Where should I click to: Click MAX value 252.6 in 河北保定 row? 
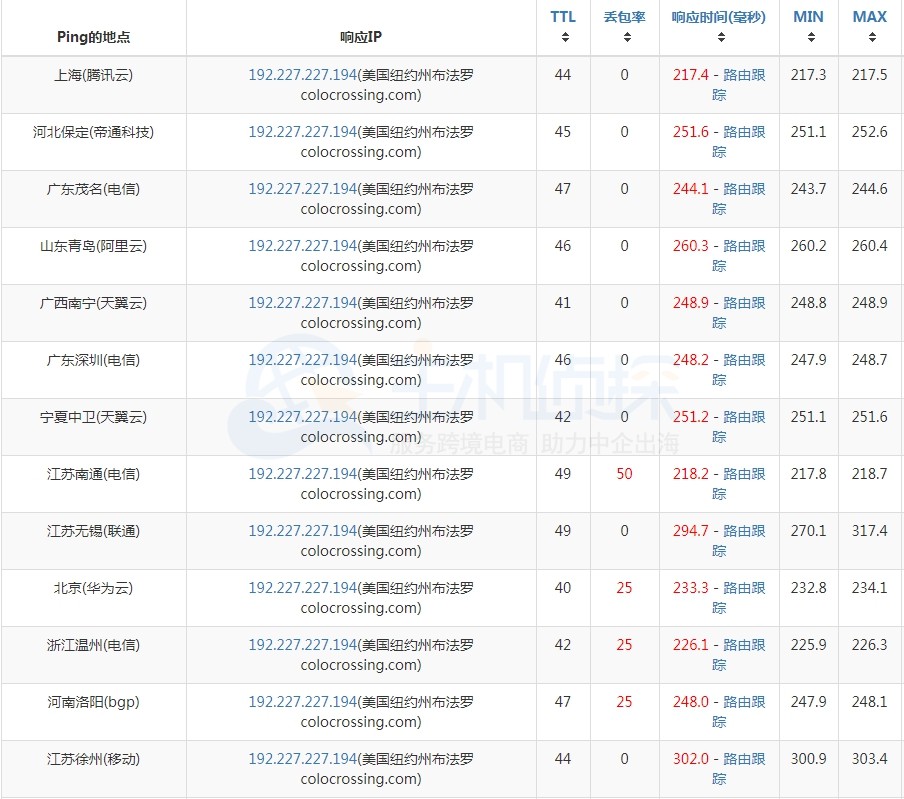pos(869,132)
